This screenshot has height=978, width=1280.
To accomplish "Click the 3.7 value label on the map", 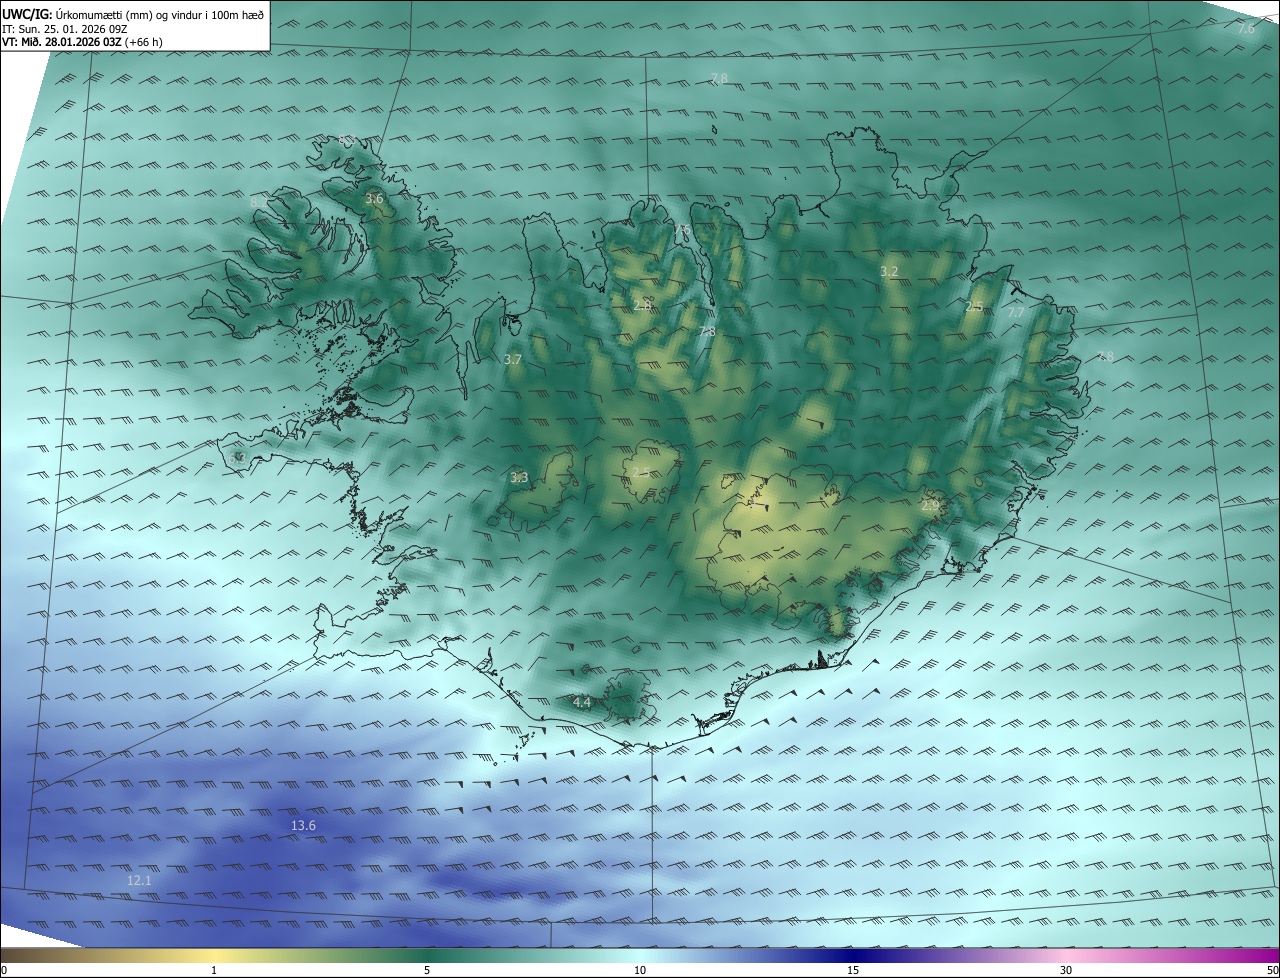I will coord(513,359).
